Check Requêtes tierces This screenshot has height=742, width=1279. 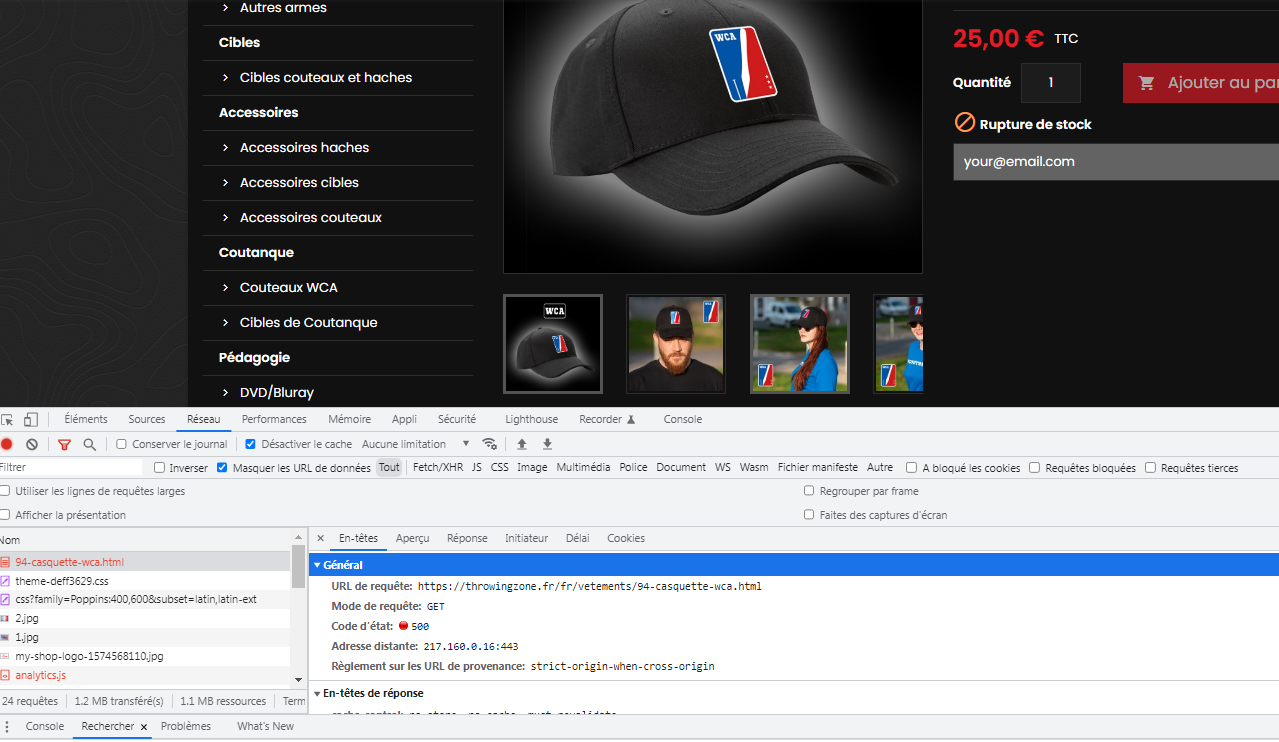pos(1151,468)
